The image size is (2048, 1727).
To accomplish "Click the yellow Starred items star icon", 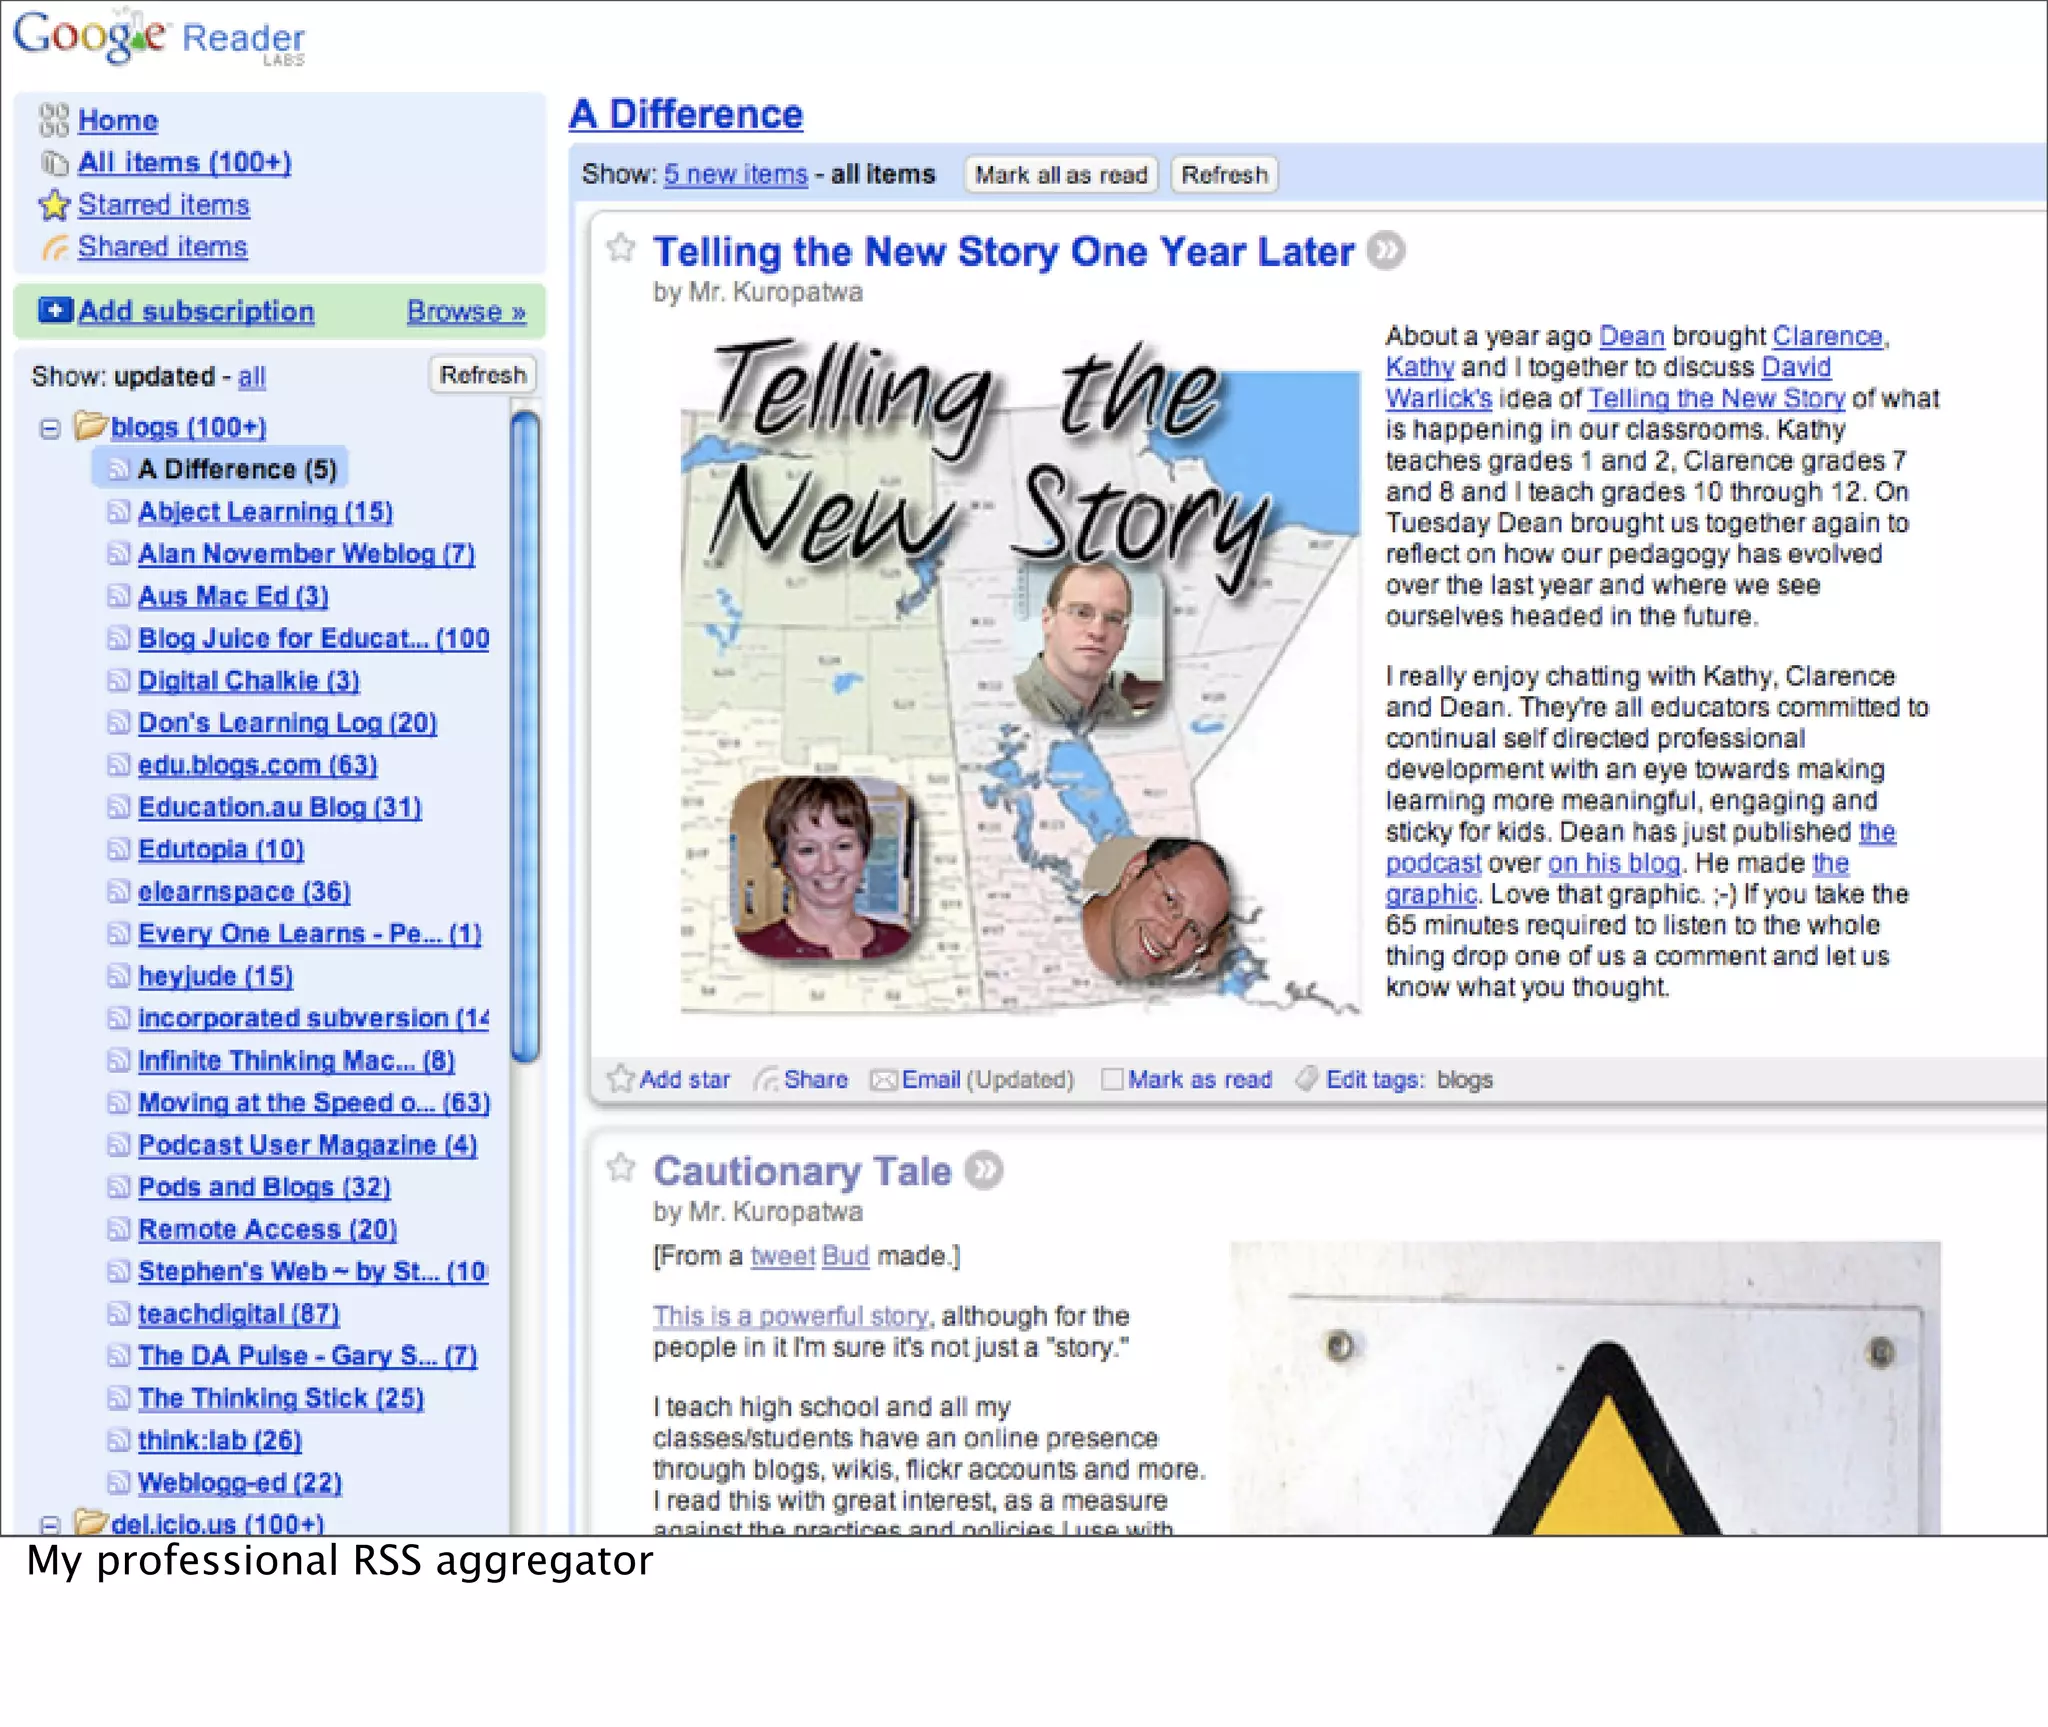I will 54,205.
